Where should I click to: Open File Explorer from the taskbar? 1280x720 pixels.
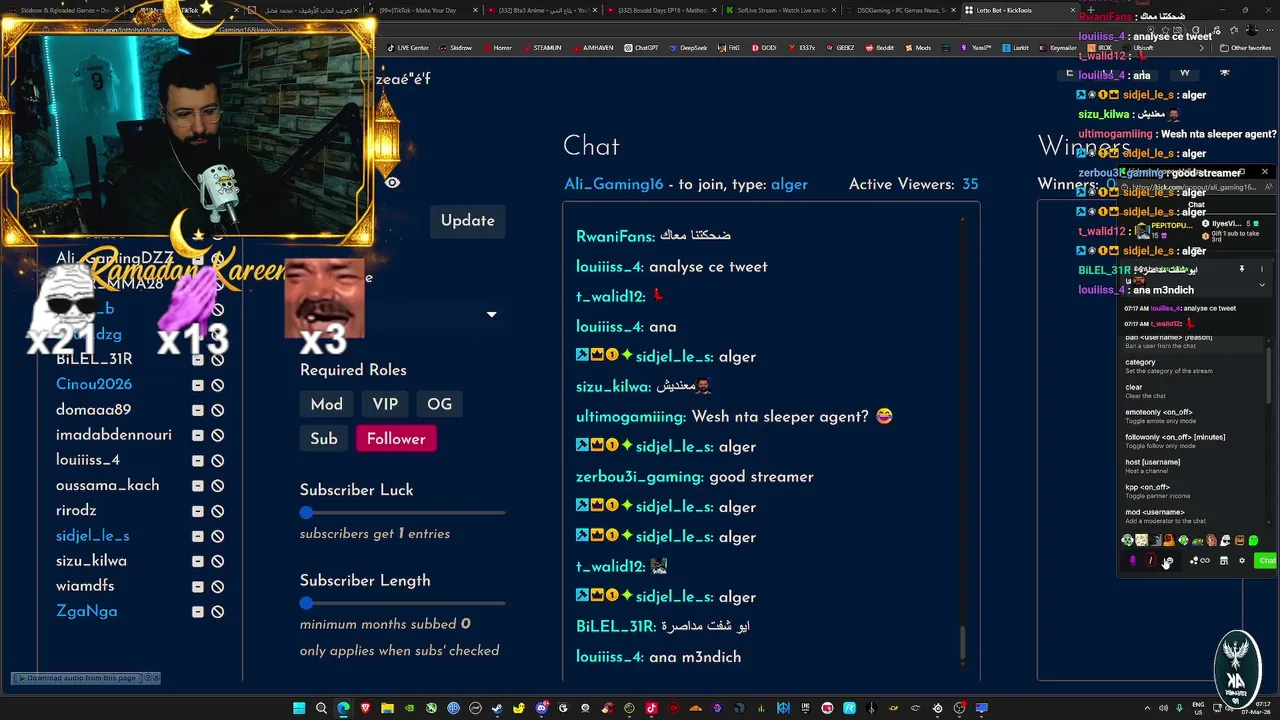(387, 708)
